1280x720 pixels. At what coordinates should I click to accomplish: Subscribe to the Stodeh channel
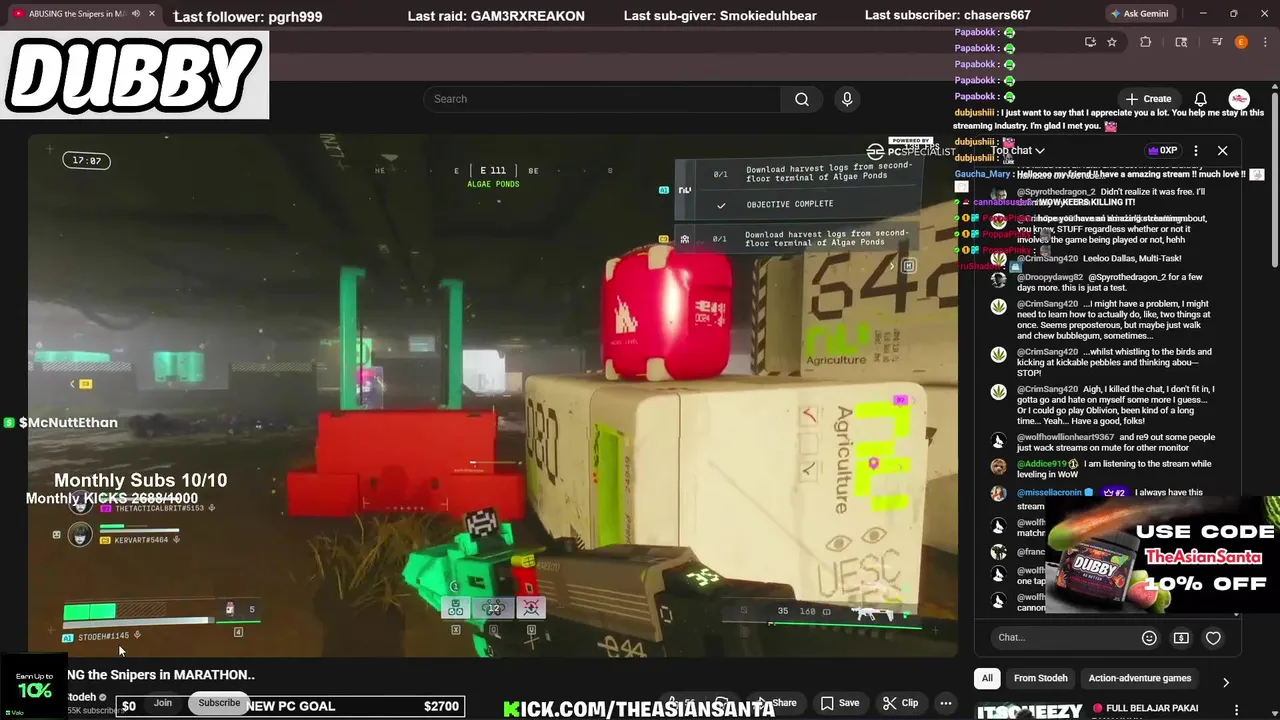coord(219,703)
